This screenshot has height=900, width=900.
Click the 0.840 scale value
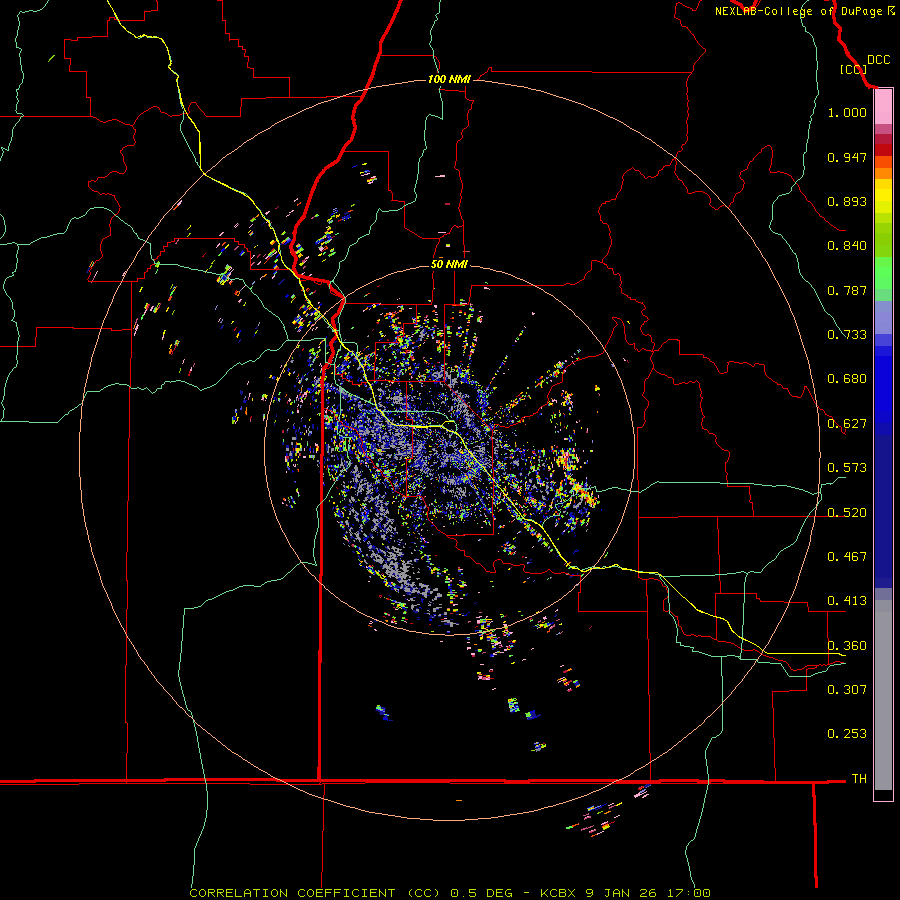847,246
